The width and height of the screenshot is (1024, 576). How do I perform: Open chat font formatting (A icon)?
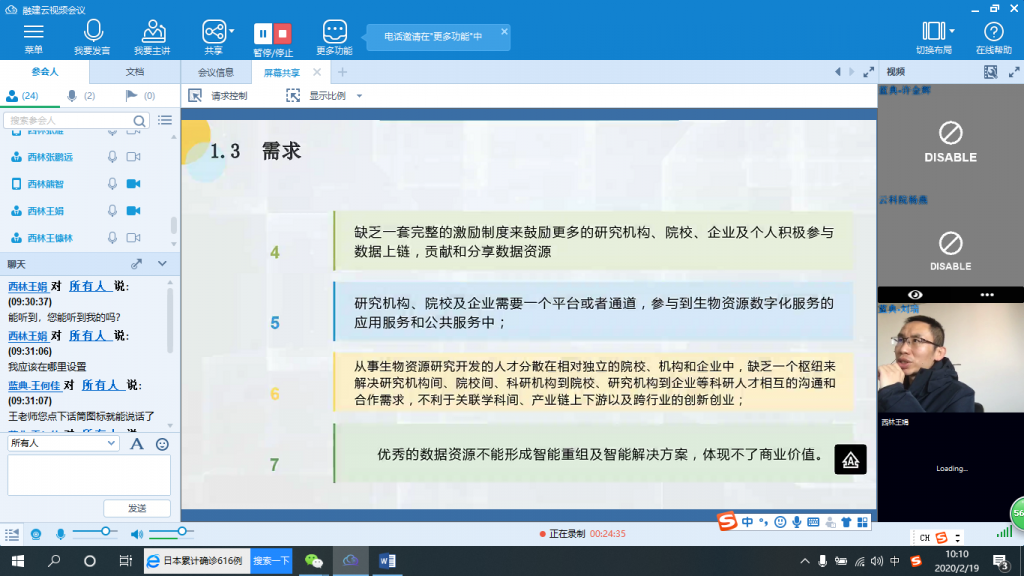point(137,443)
